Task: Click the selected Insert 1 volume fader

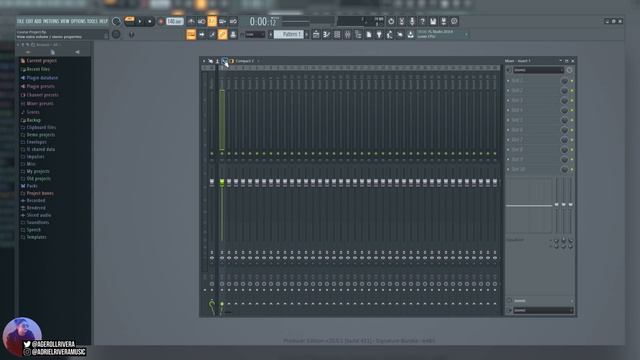Action: click(222, 182)
